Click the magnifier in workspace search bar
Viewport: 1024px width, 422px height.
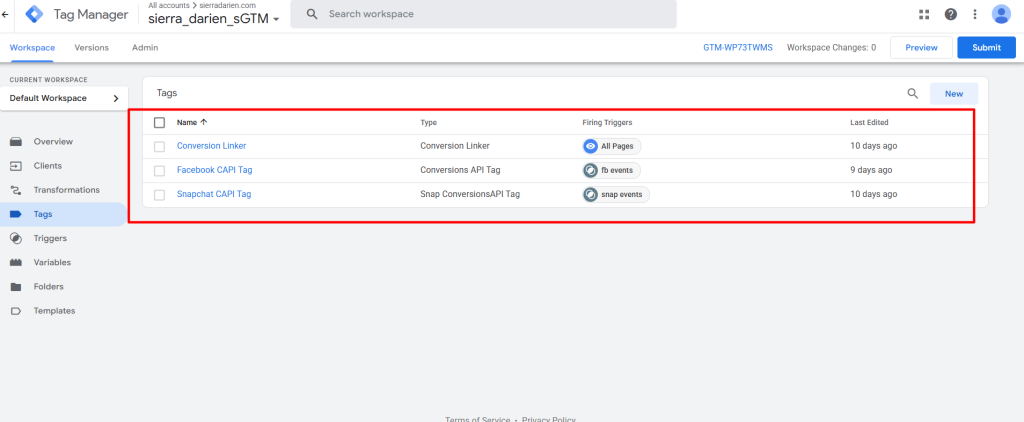[x=312, y=14]
